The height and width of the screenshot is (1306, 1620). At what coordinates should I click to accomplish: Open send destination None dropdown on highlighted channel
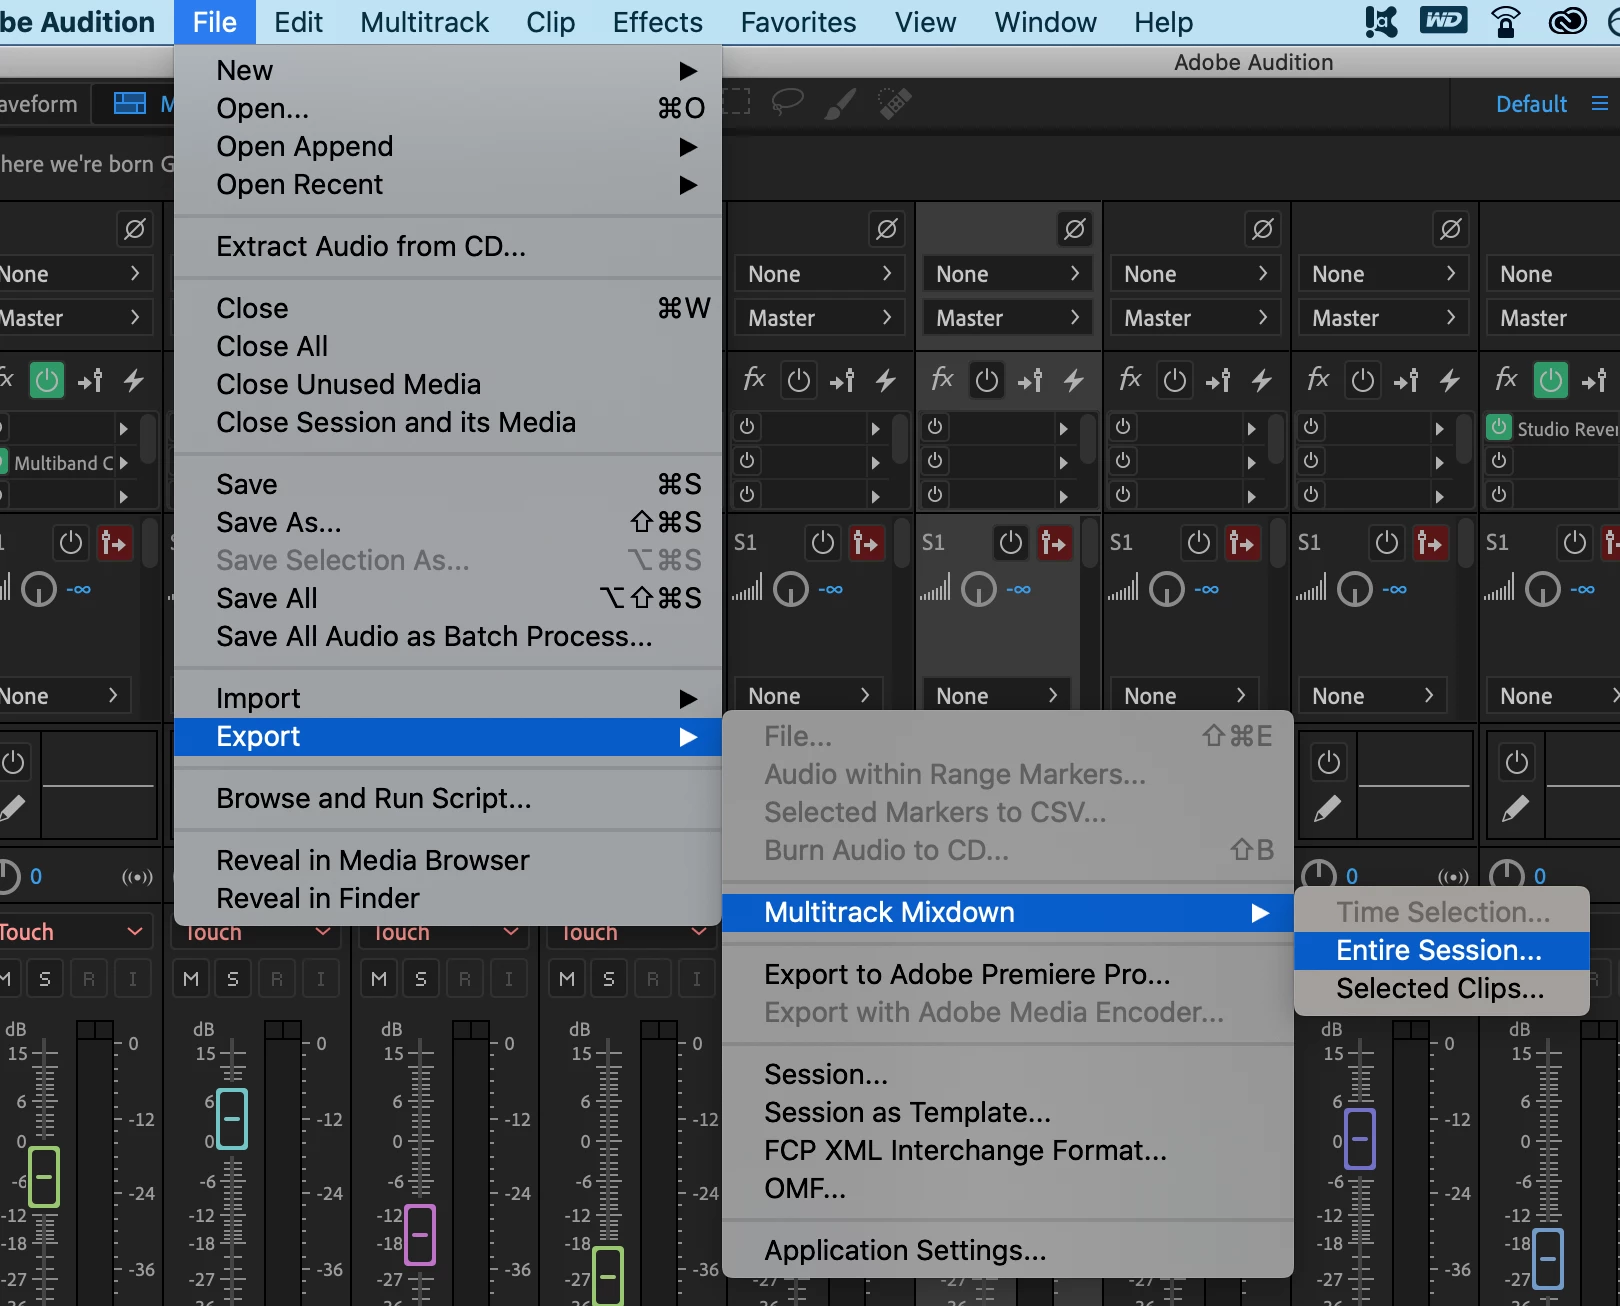tap(996, 696)
